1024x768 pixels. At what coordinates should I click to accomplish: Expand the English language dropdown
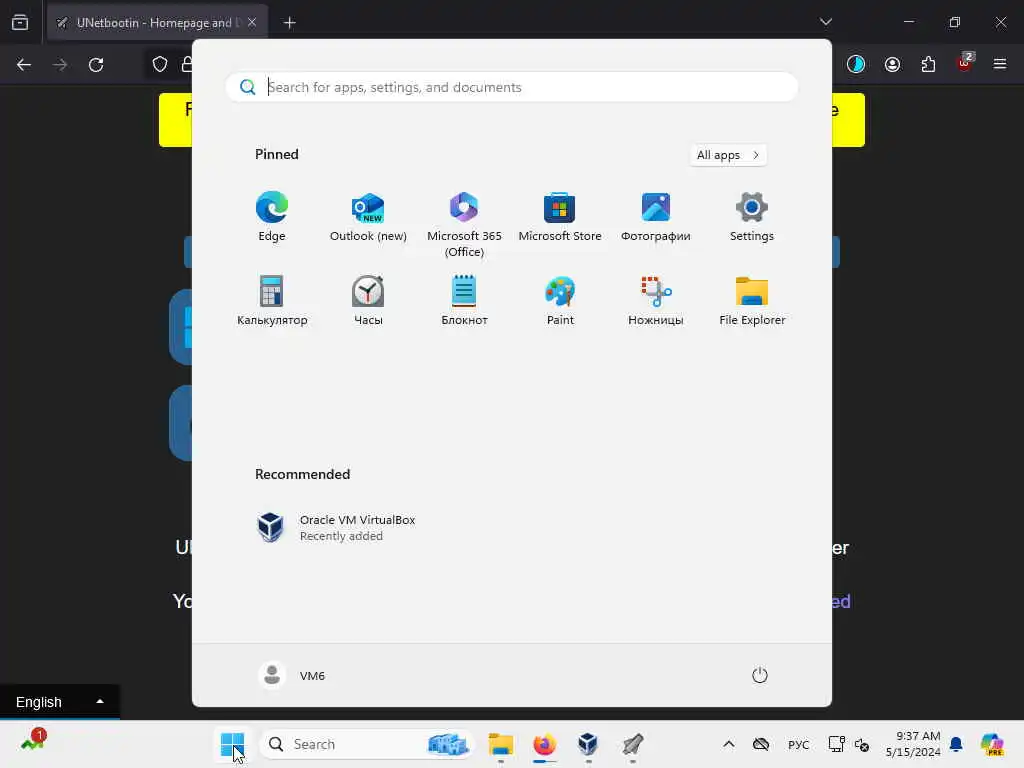pos(59,702)
